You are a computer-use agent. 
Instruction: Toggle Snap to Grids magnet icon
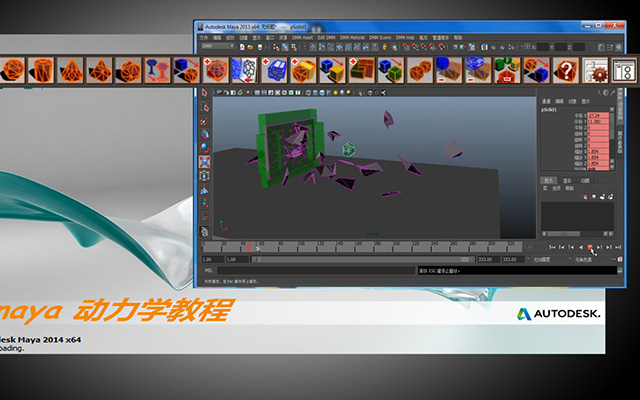click(x=406, y=47)
